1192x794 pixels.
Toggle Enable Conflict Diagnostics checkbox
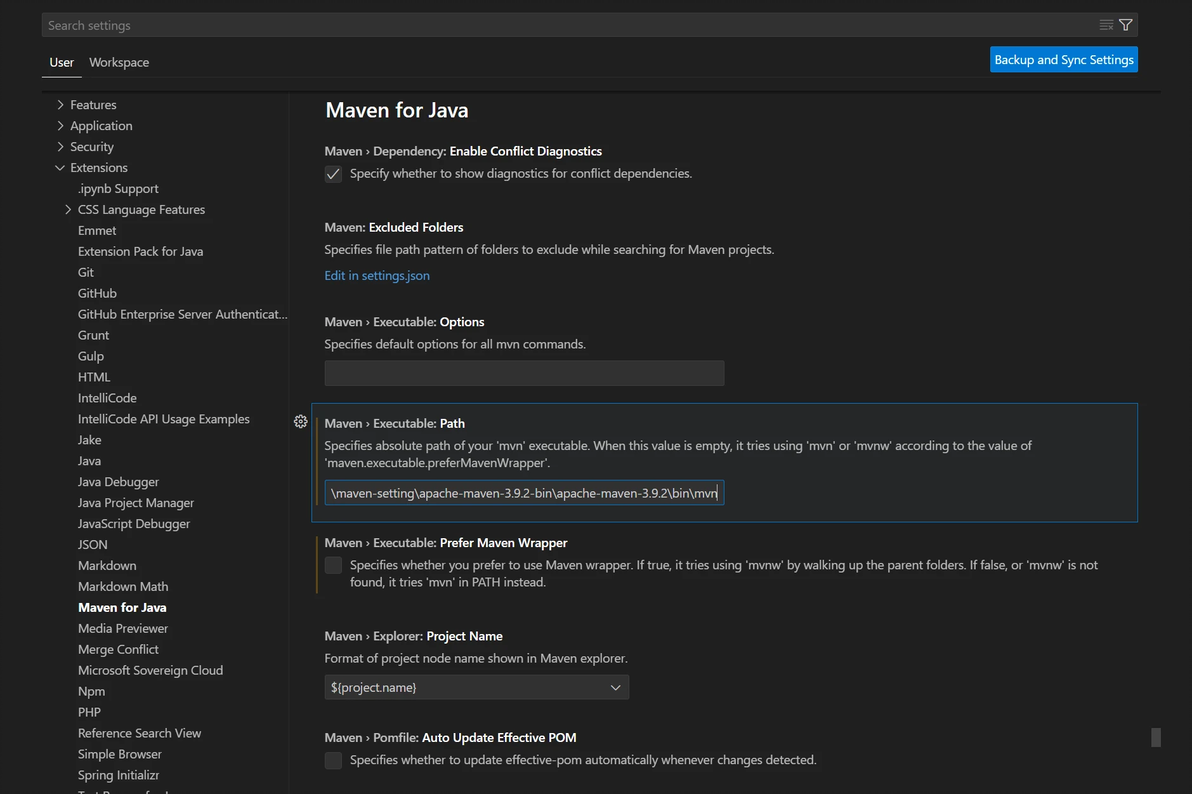[x=334, y=174]
